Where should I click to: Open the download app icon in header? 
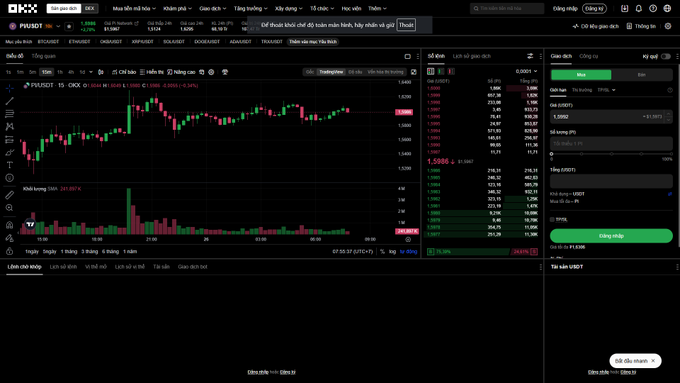coord(624,8)
